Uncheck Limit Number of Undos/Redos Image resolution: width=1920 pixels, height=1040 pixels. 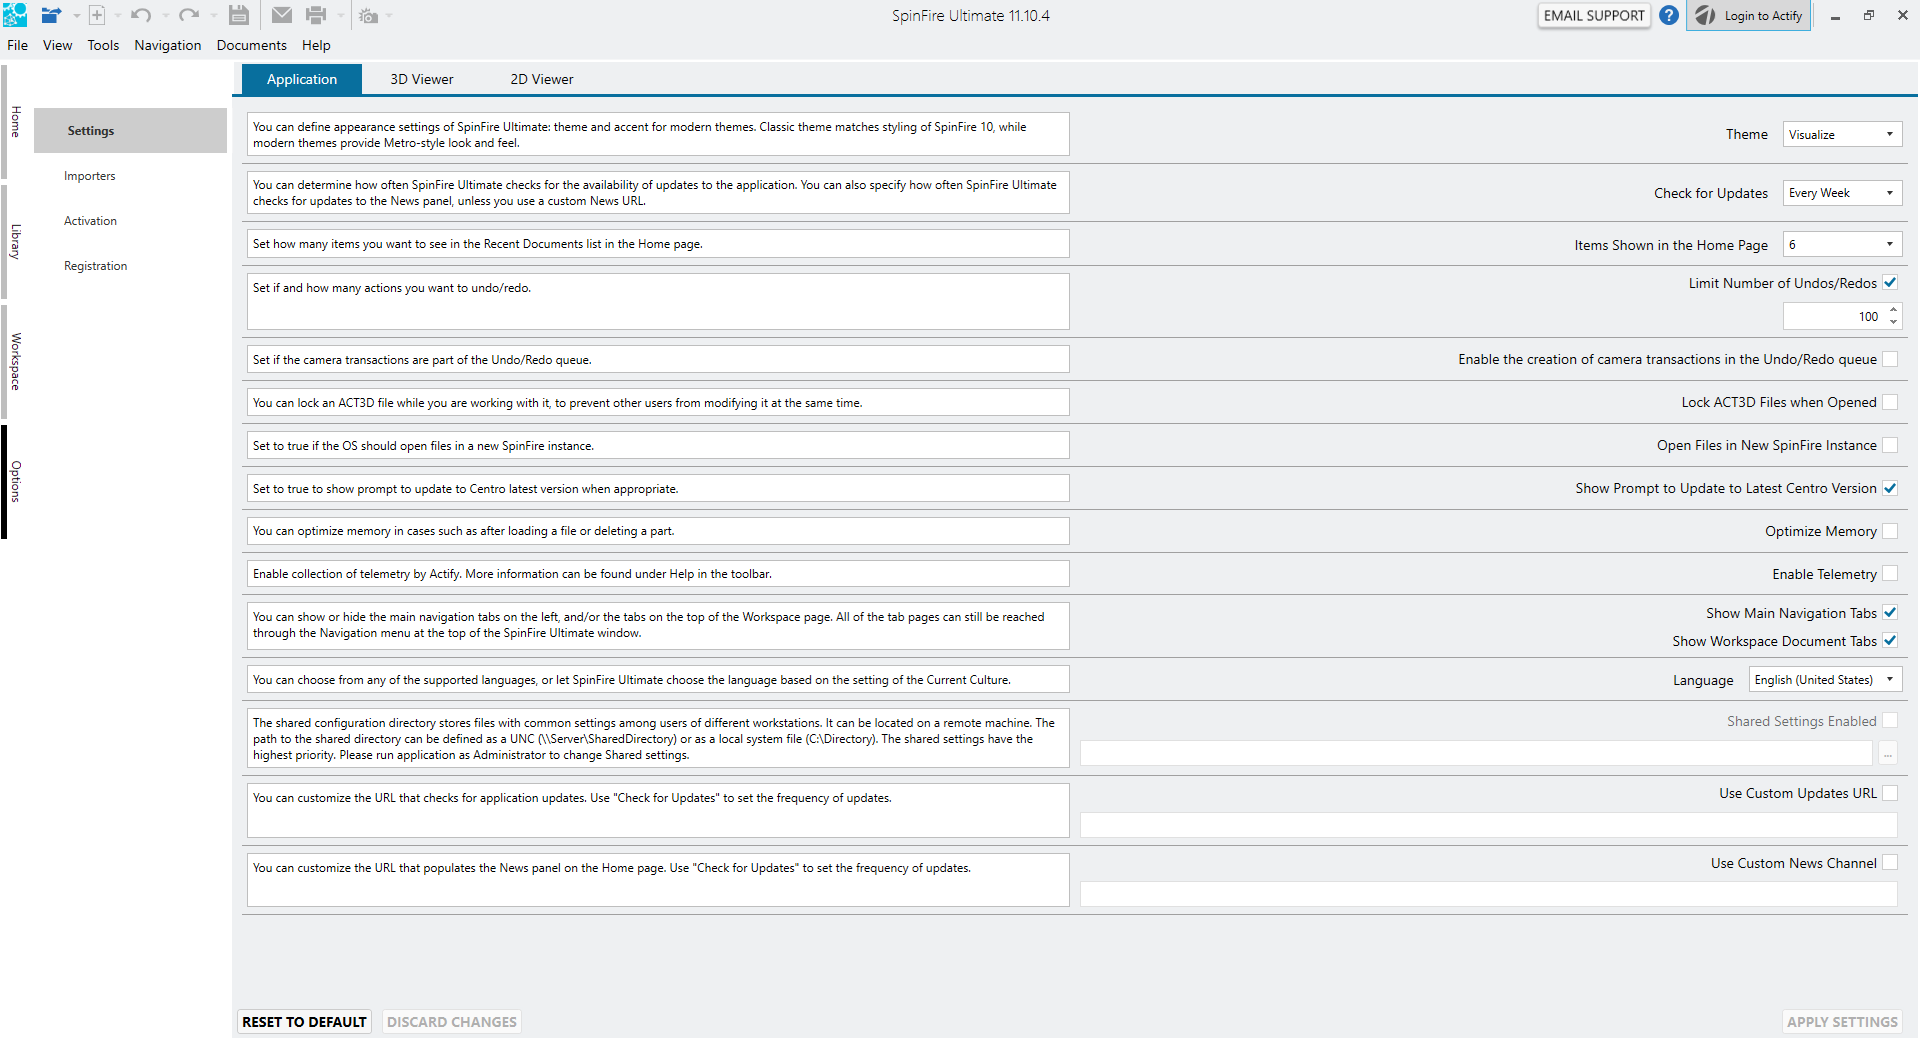tap(1890, 283)
